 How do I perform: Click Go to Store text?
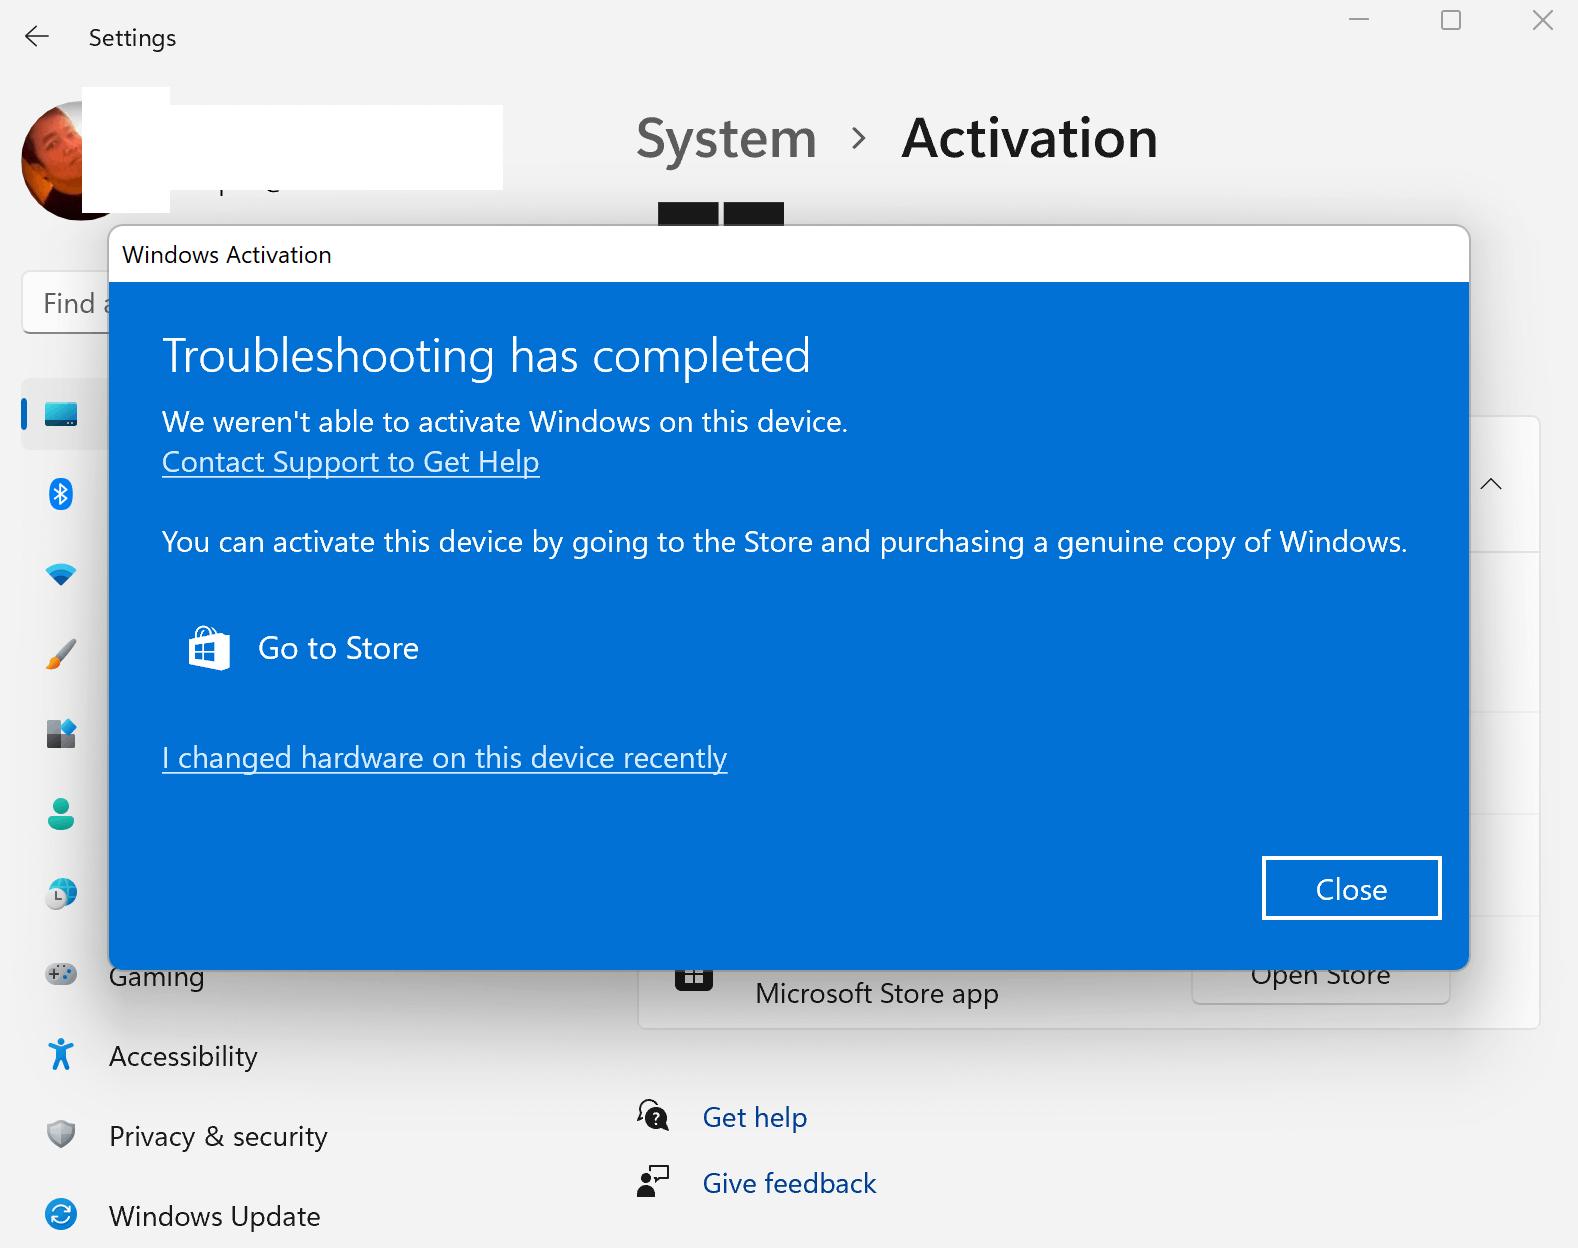pos(338,648)
